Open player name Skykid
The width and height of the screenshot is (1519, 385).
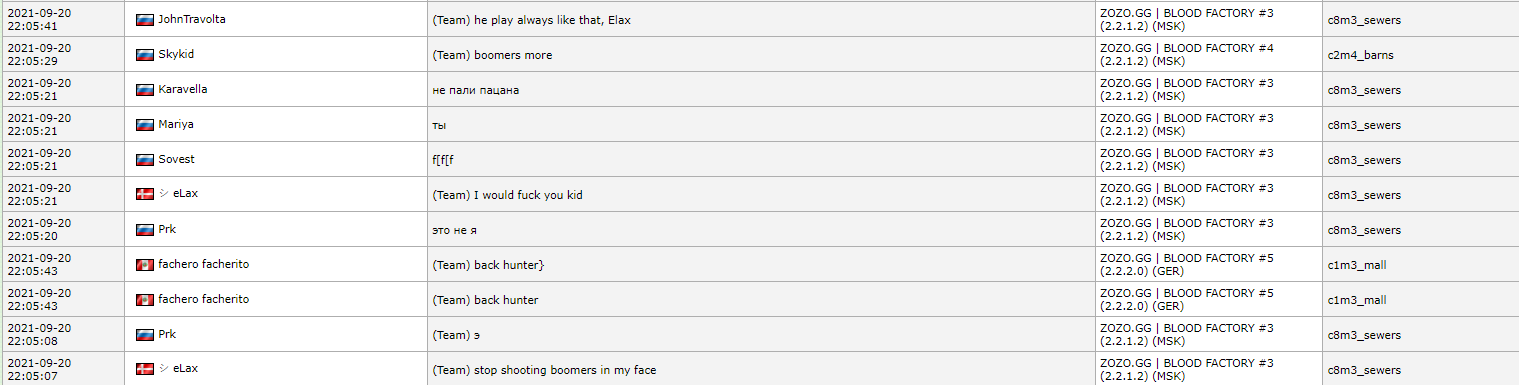click(176, 54)
